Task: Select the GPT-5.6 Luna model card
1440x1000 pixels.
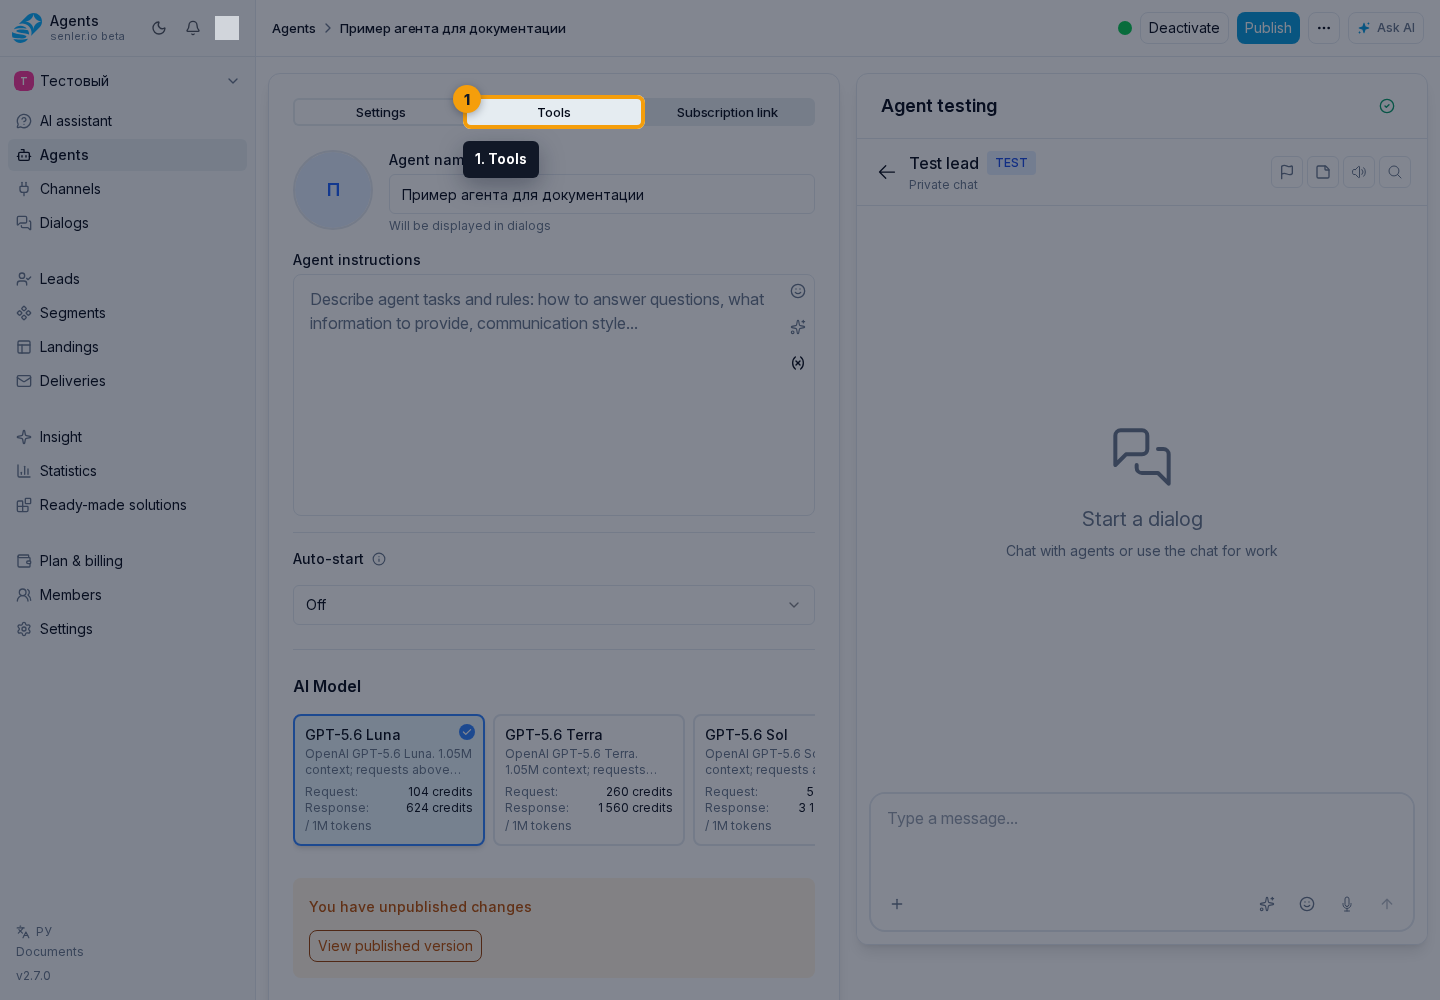Action: point(389,780)
